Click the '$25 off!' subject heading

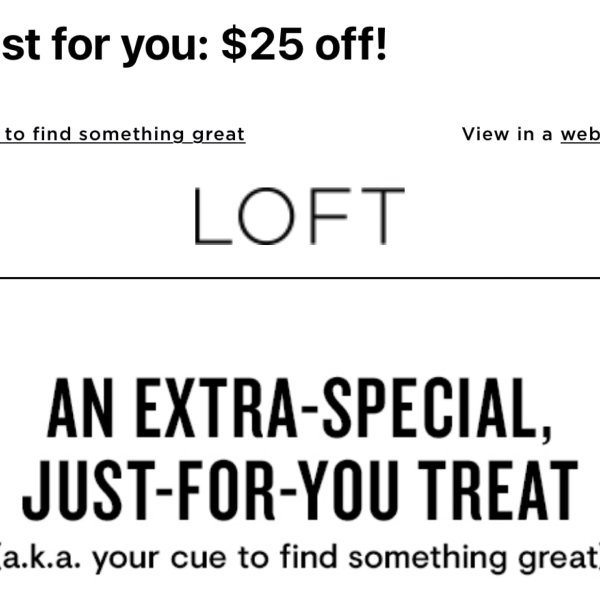305,44
